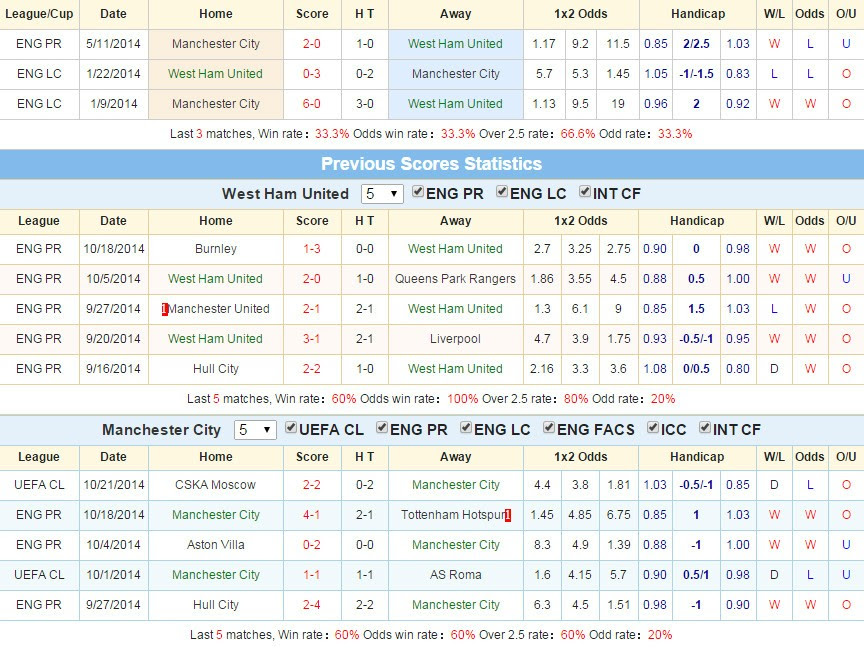Click date 10/18/2014 in Burnley row
864x650 pixels.
(114, 249)
